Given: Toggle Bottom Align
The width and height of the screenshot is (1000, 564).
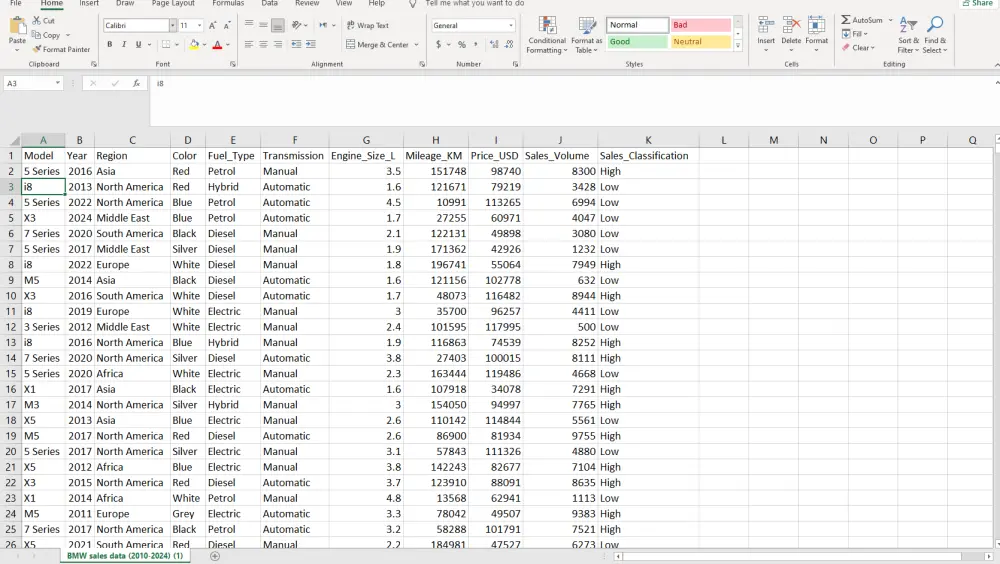Looking at the screenshot, I should point(277,26).
